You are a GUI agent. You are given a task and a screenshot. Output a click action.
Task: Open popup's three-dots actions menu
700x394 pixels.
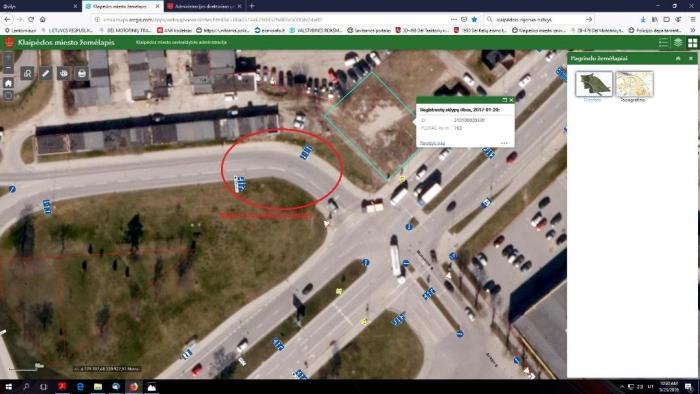point(504,143)
